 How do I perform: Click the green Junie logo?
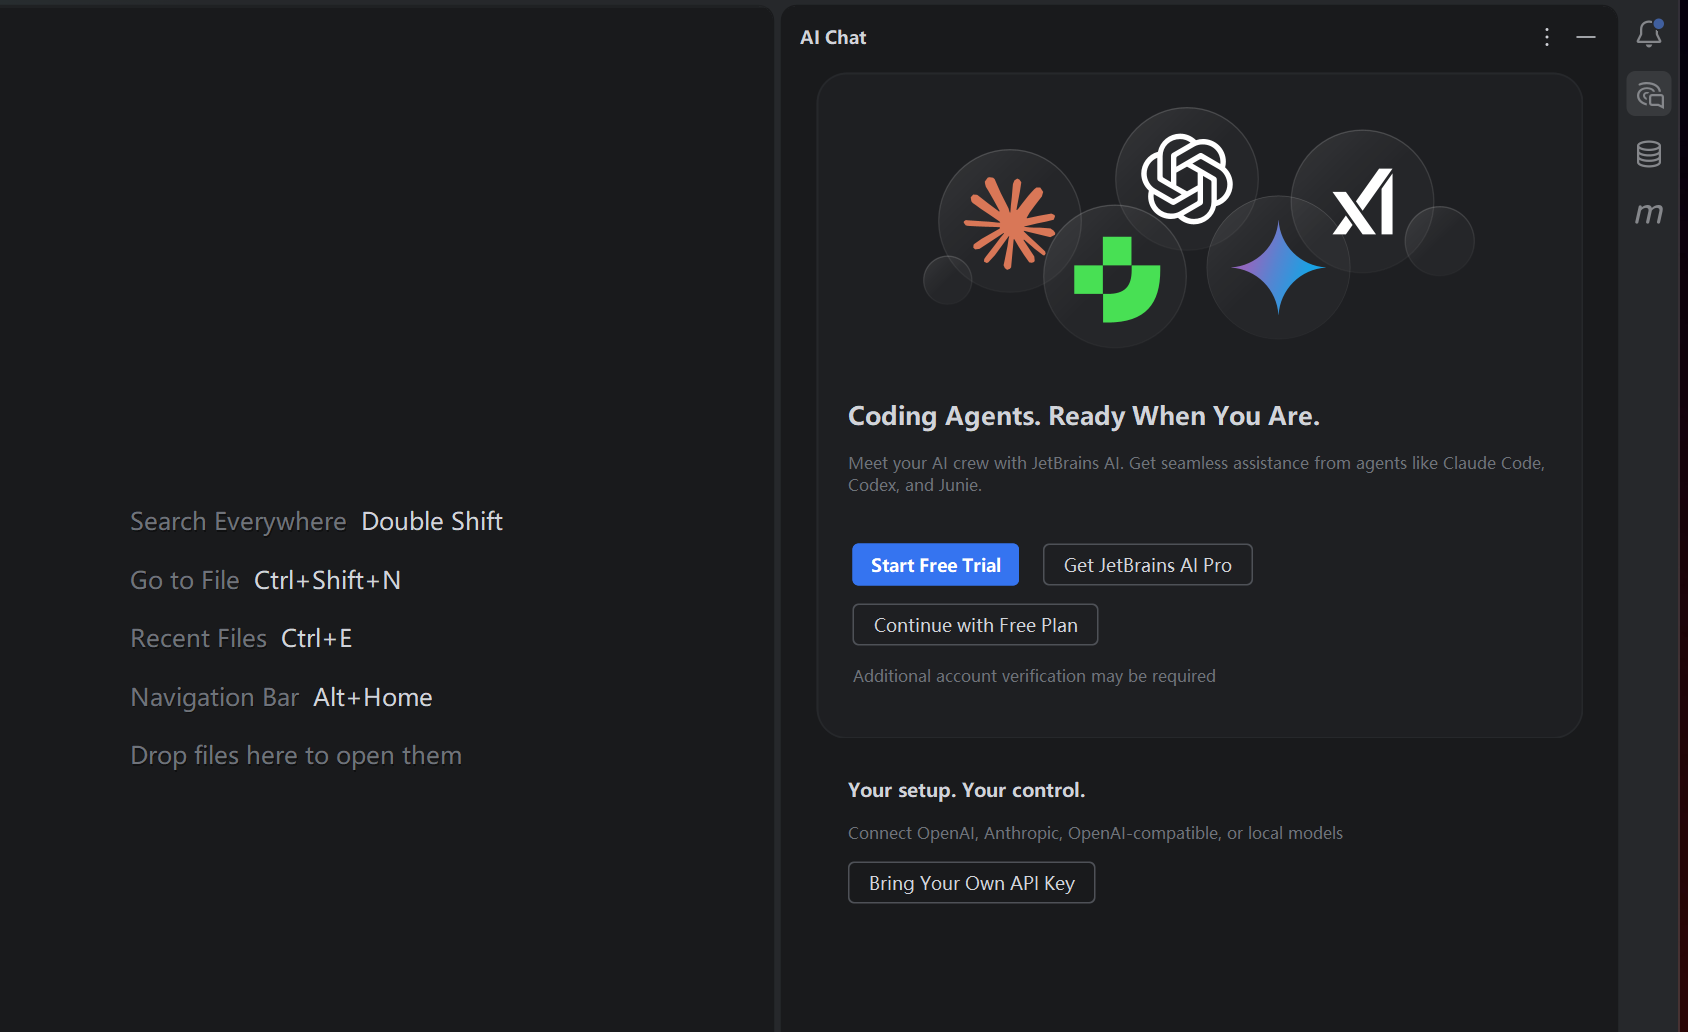tap(1116, 279)
